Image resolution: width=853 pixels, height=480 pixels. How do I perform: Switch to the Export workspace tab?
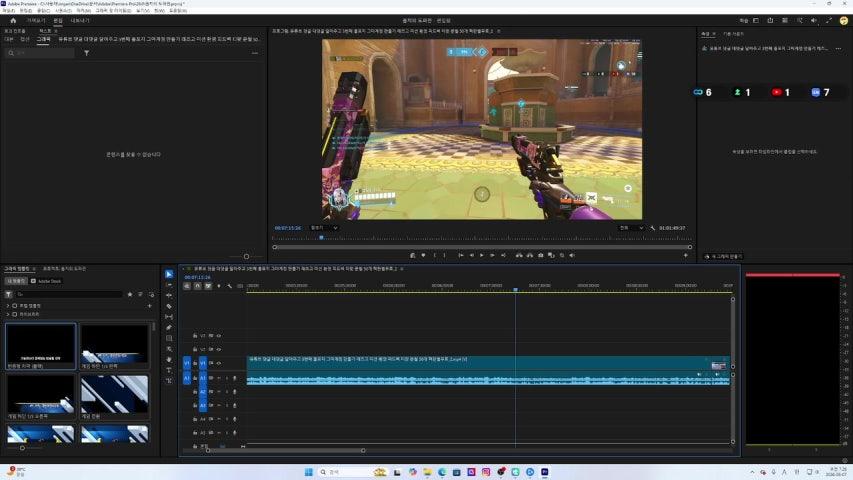pyautogui.click(x=80, y=21)
